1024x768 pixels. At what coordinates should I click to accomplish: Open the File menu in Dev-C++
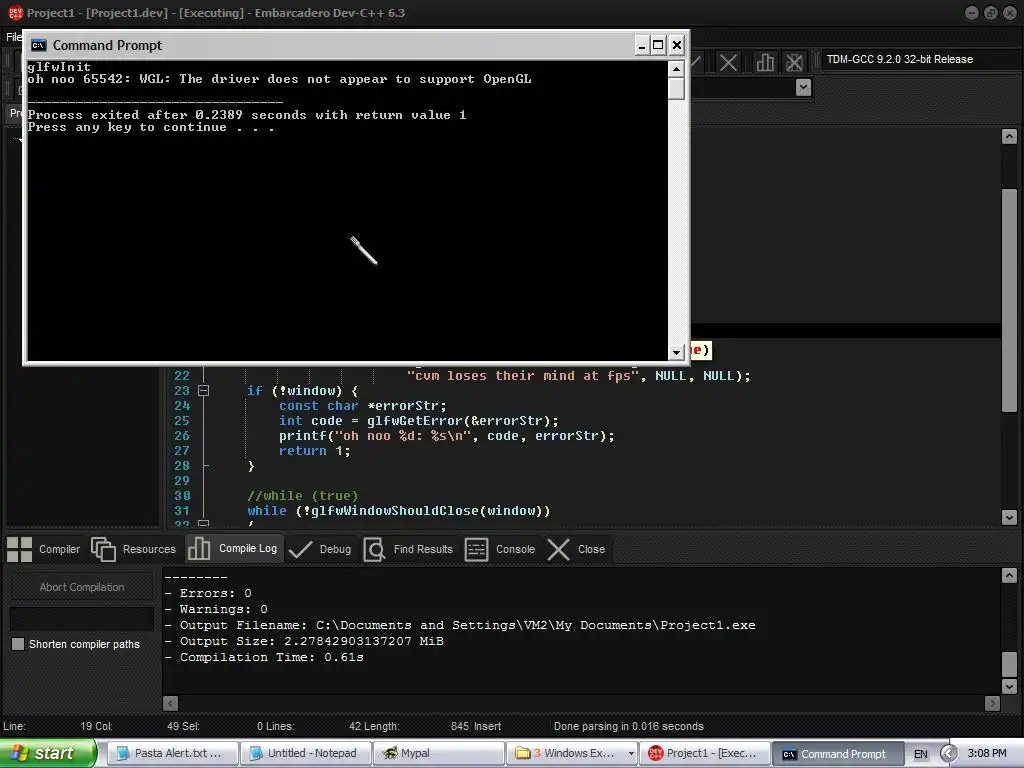[13, 37]
